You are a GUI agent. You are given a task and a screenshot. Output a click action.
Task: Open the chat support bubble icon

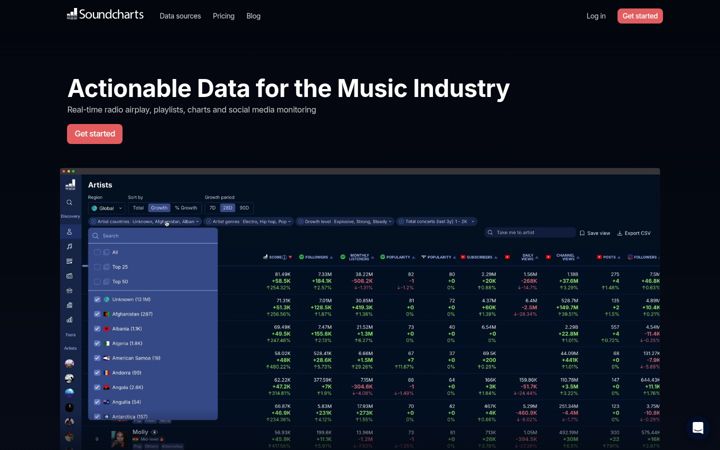(x=698, y=428)
